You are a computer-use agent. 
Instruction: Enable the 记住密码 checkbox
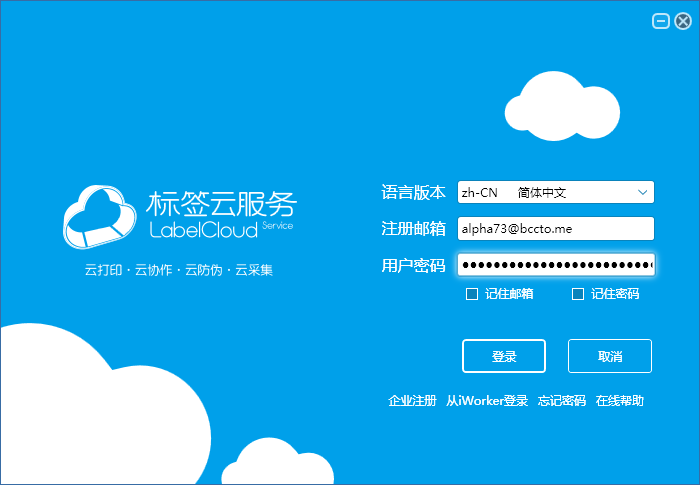(x=578, y=294)
